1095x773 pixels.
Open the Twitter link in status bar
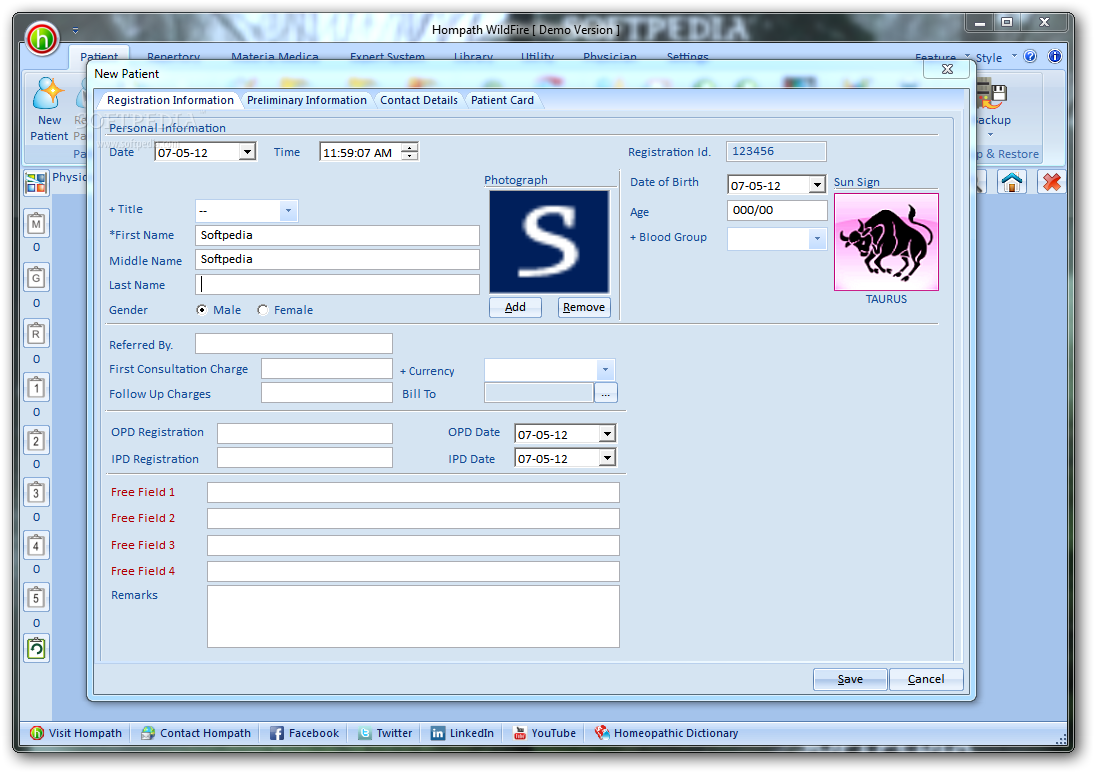(x=385, y=732)
